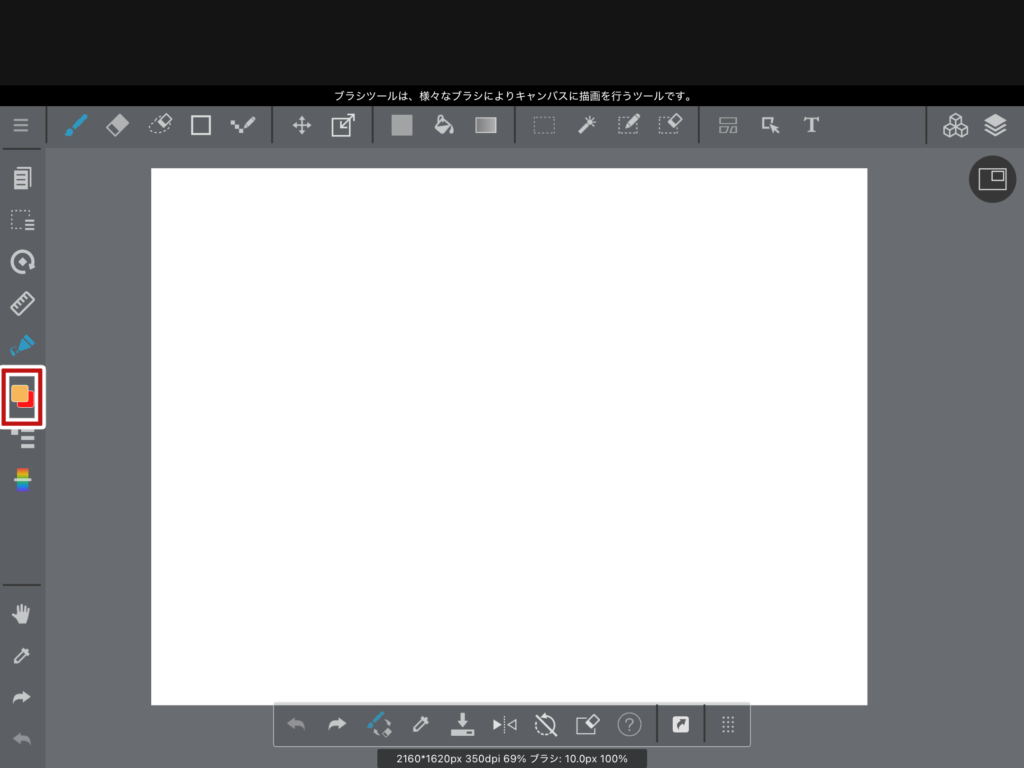Select the Bucket fill tool

(x=444, y=125)
